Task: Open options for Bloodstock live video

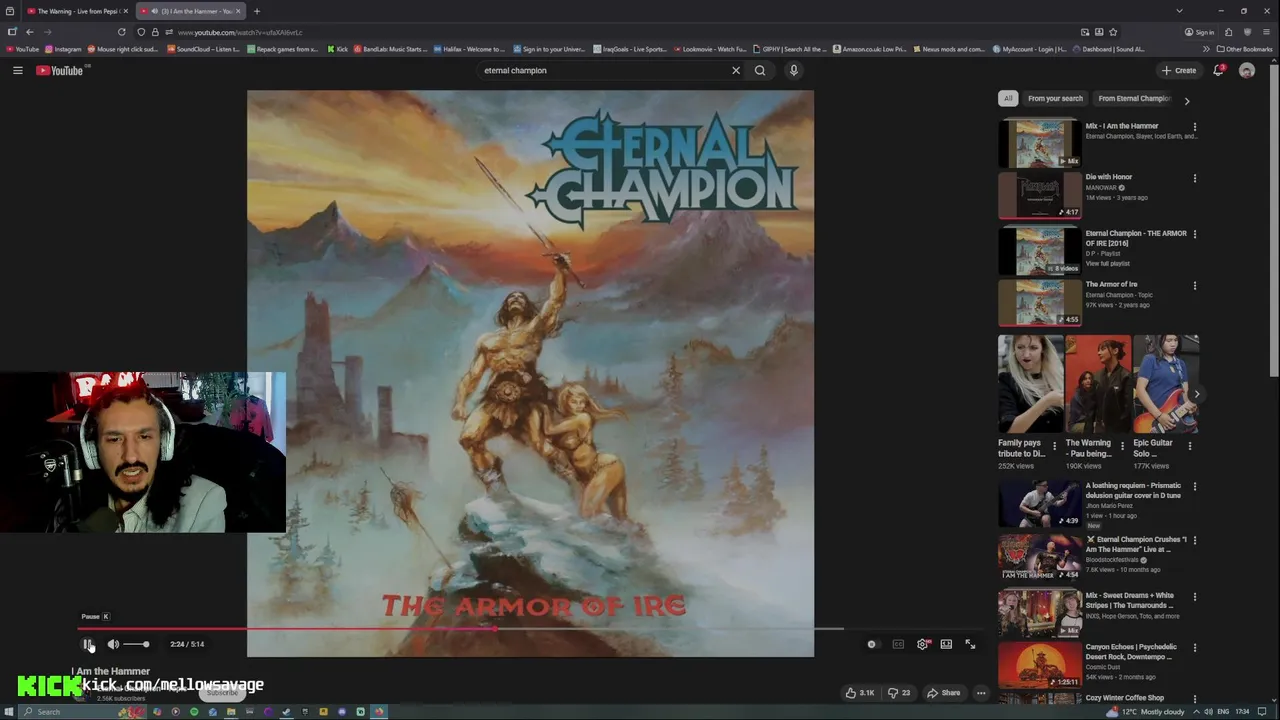Action: (x=1194, y=541)
